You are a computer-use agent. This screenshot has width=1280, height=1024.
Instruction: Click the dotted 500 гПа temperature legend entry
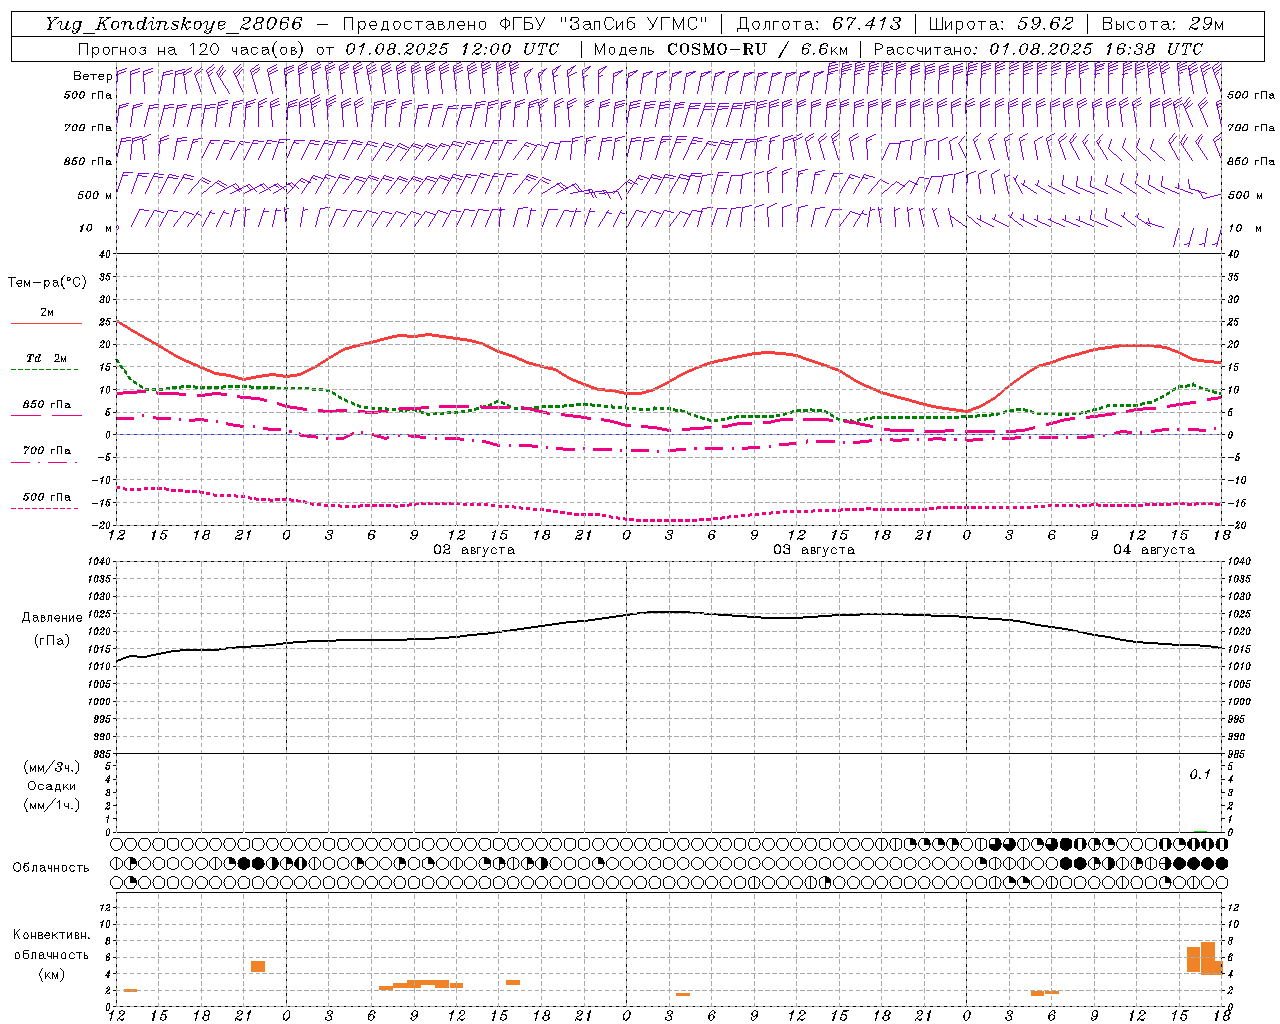click(47, 500)
